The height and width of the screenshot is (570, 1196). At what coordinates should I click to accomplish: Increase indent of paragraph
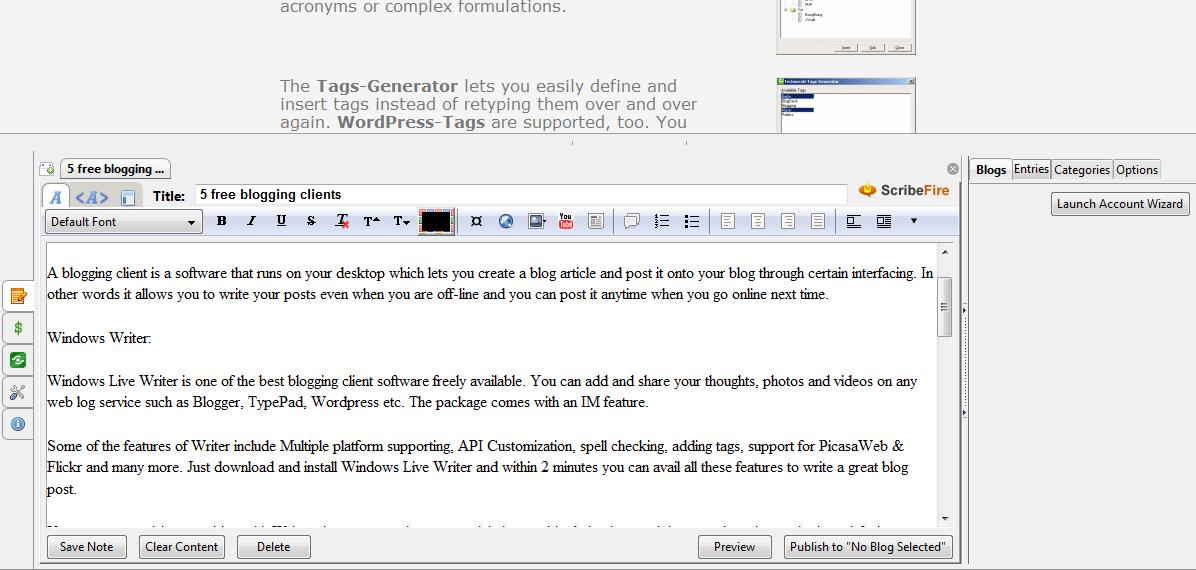883,221
